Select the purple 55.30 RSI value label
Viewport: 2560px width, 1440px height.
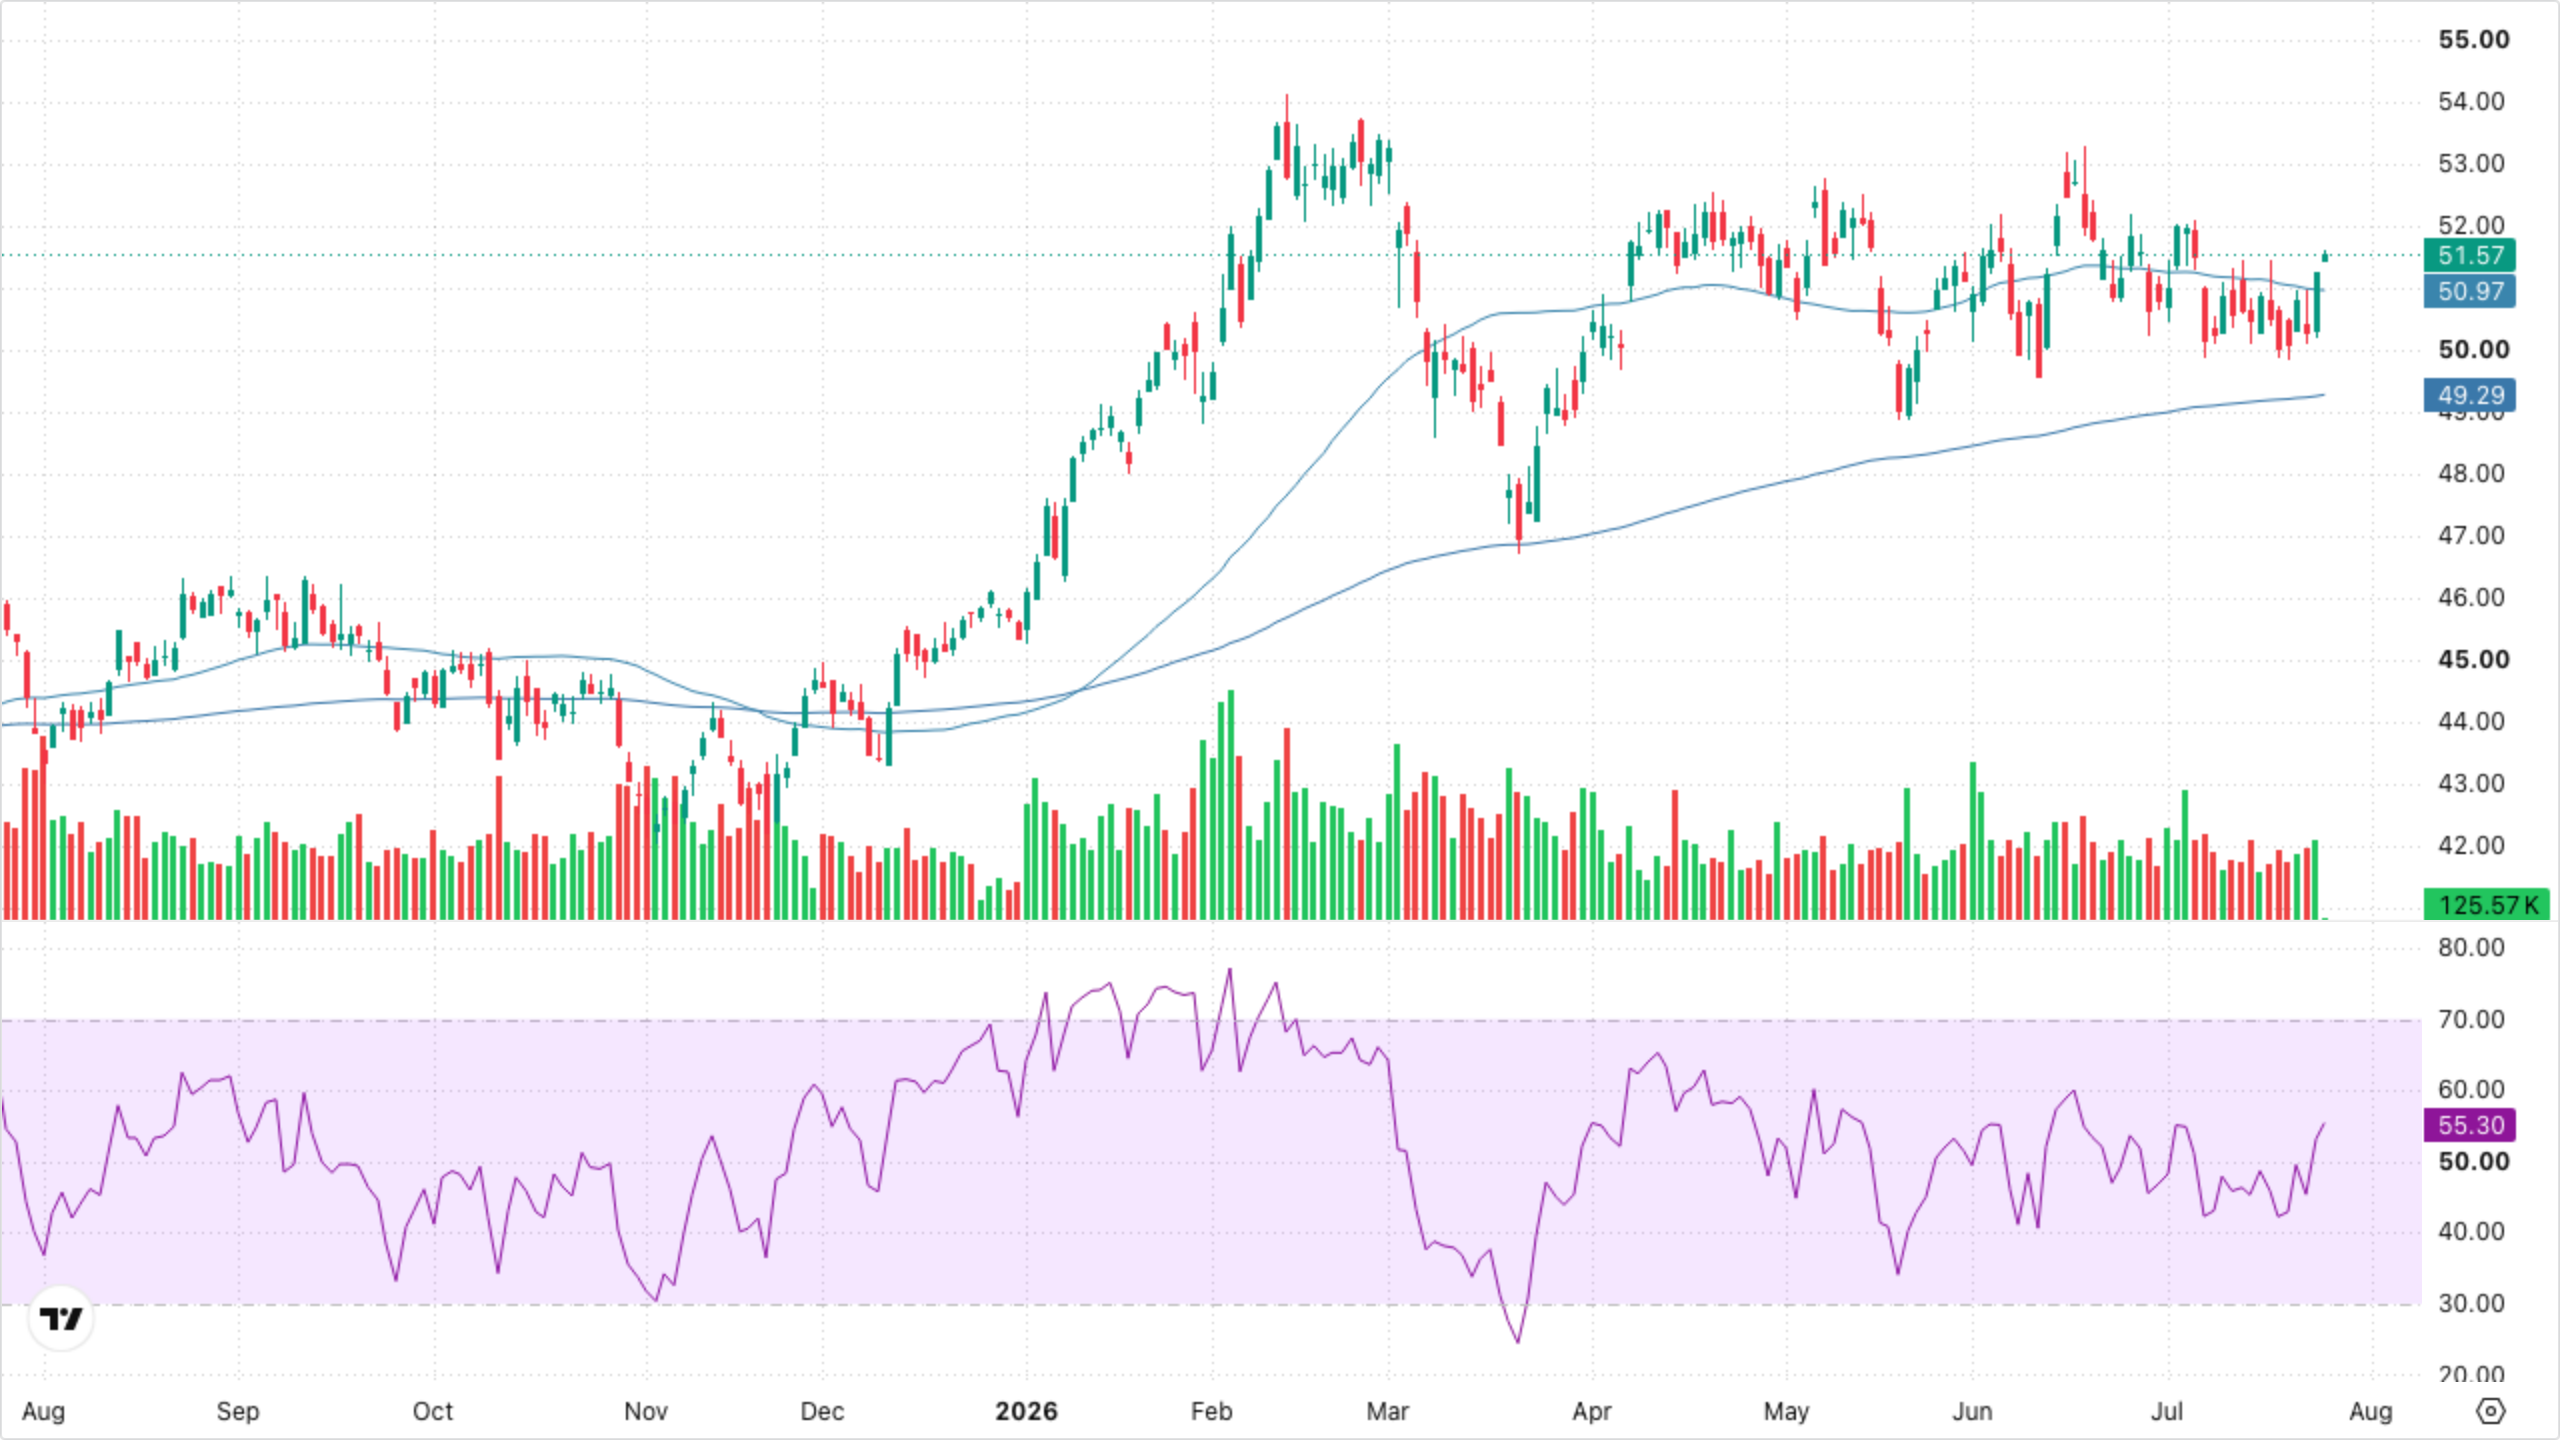click(x=2470, y=1125)
